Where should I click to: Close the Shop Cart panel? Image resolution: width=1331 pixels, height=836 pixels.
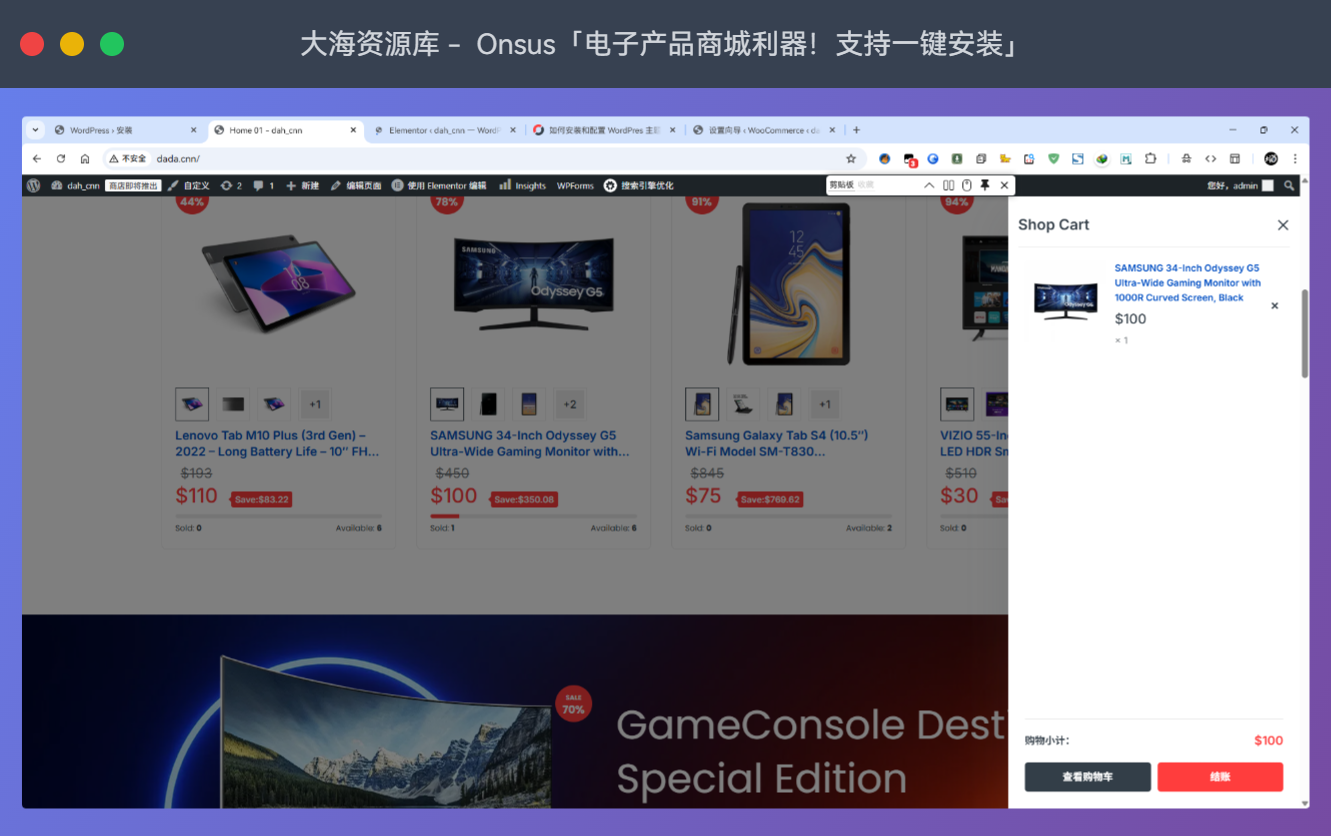point(1283,225)
